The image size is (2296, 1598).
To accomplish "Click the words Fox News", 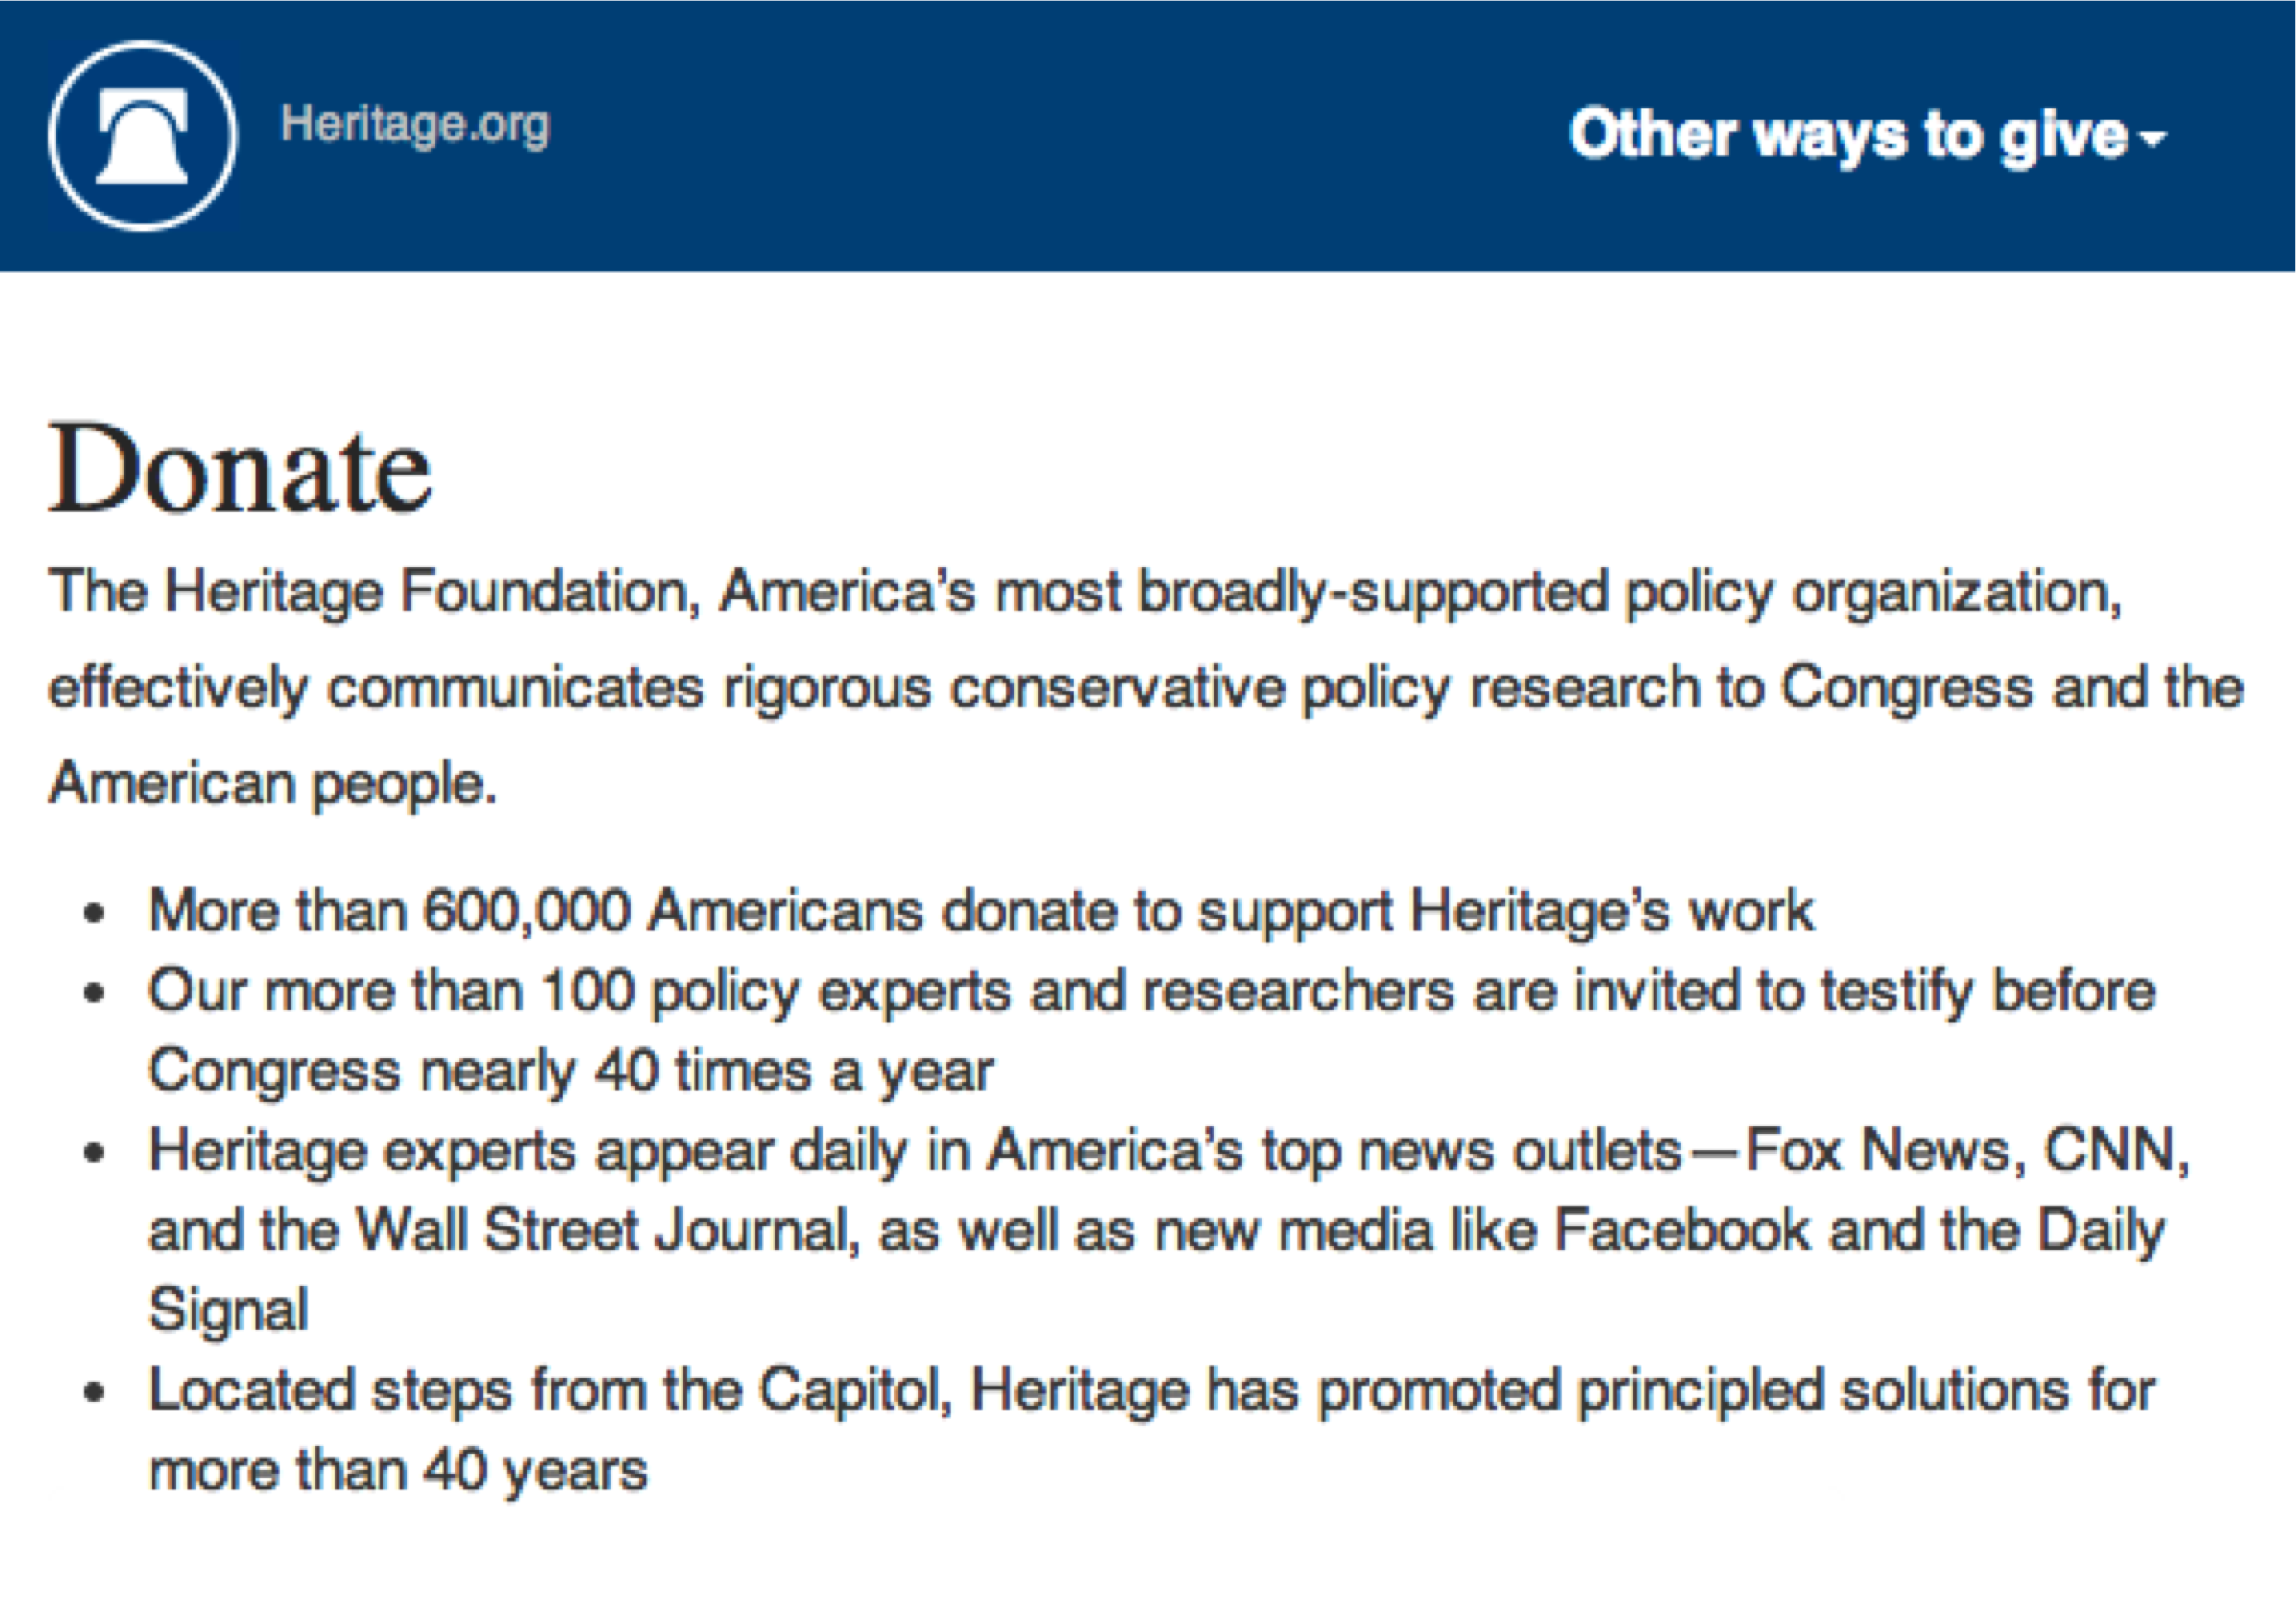I will tap(1878, 1150).
